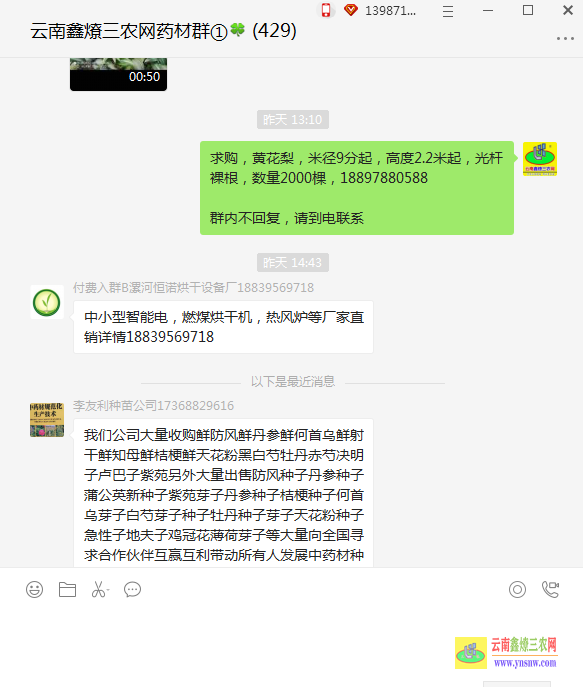Click the message text input area

291,635
